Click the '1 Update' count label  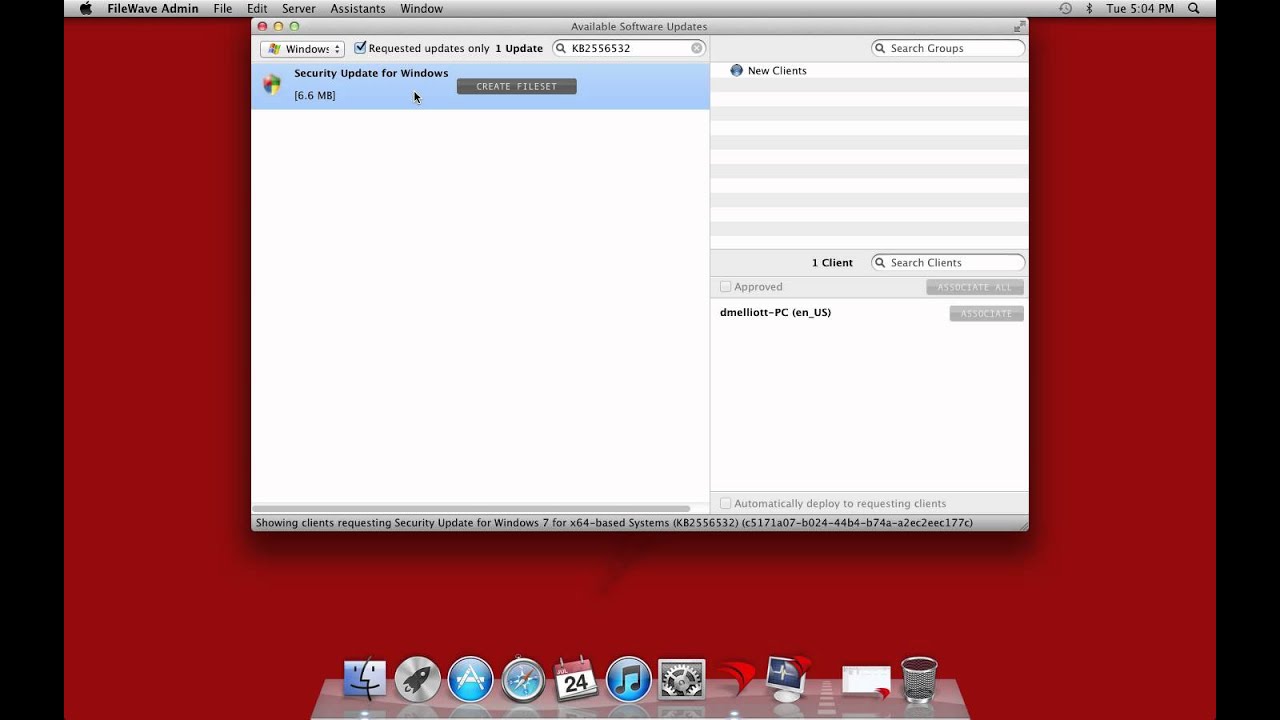[519, 48]
